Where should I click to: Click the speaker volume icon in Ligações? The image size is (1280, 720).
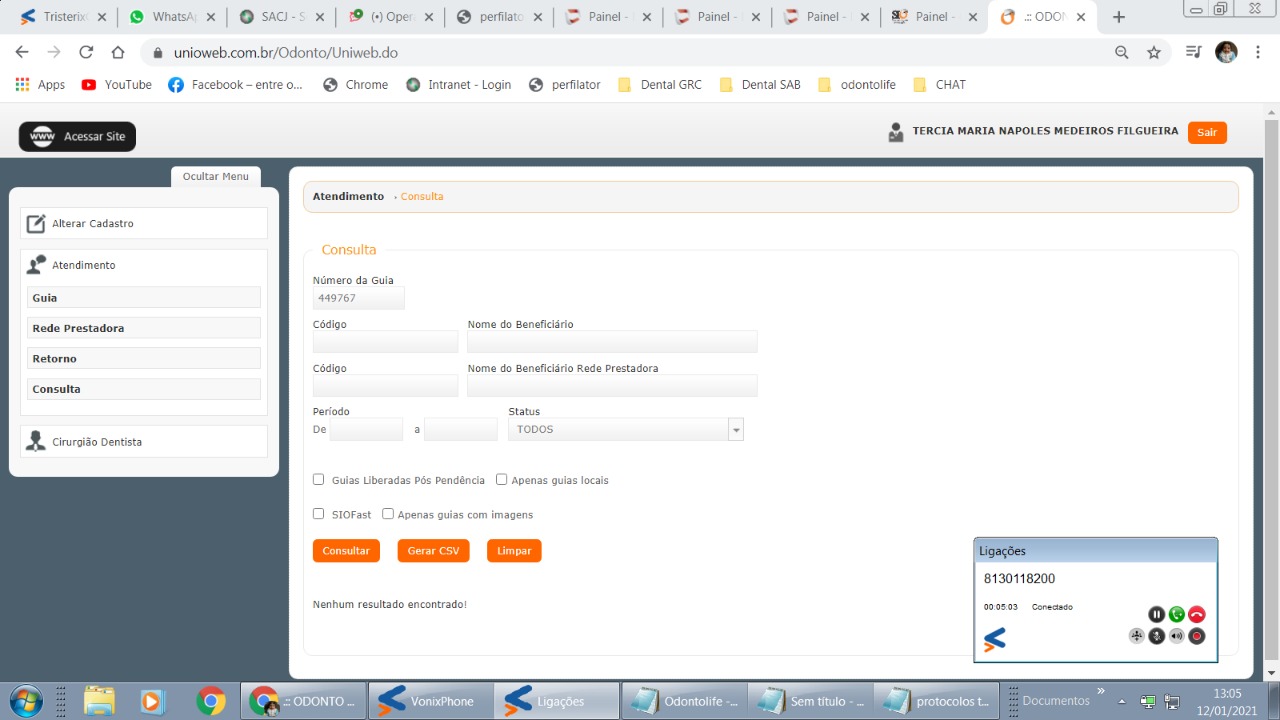pyautogui.click(x=1176, y=636)
